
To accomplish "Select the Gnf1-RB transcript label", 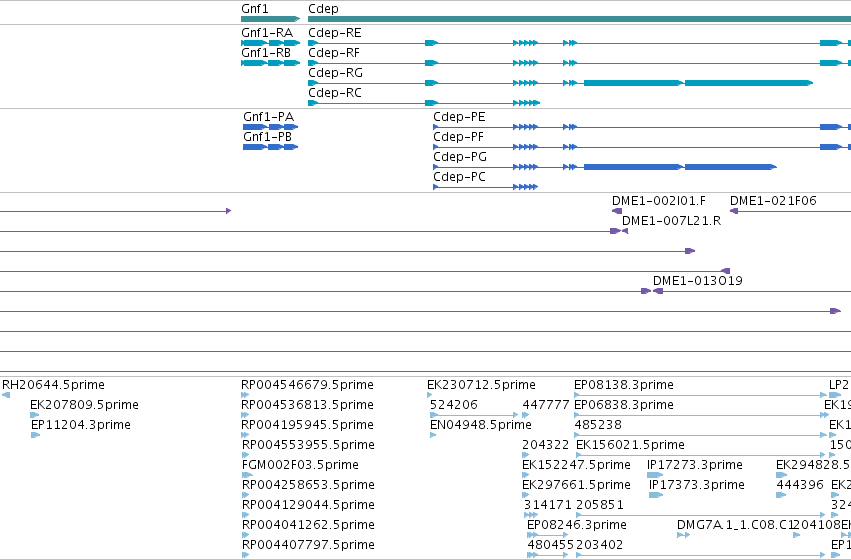I will pos(266,53).
